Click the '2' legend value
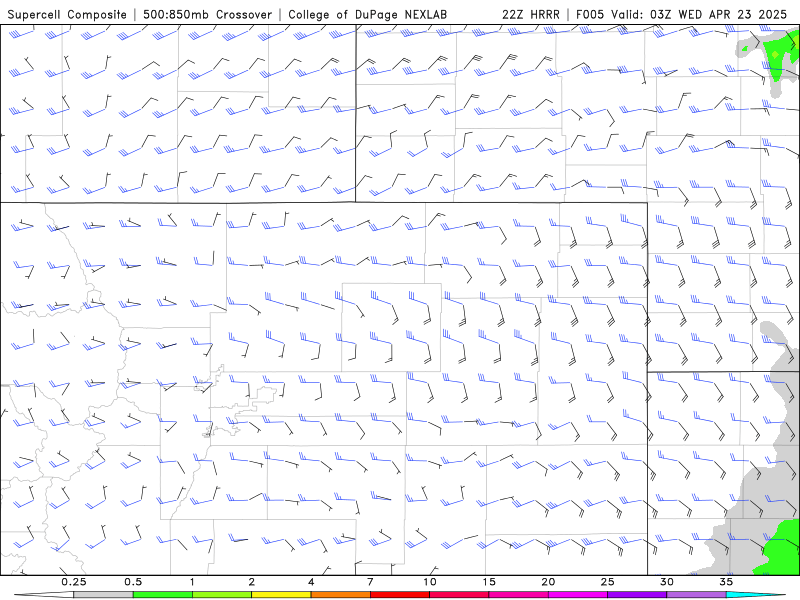800x600 pixels. pyautogui.click(x=252, y=582)
